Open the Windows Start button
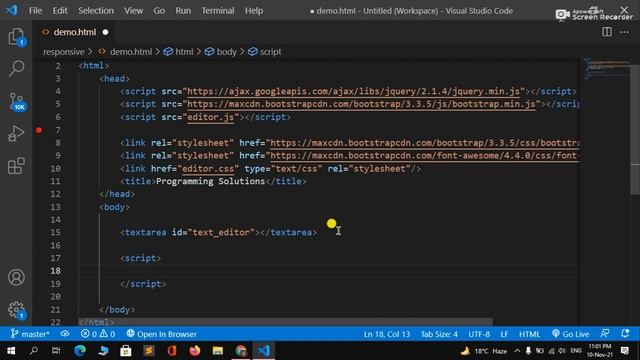The image size is (640, 360). point(11,351)
